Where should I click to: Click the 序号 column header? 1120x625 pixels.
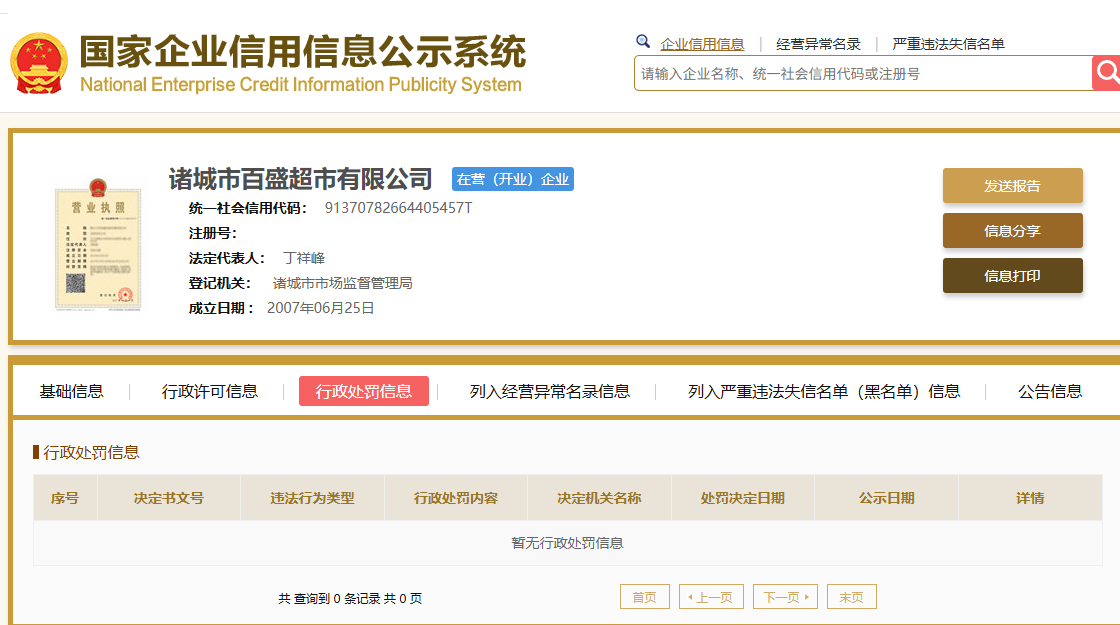[65, 498]
